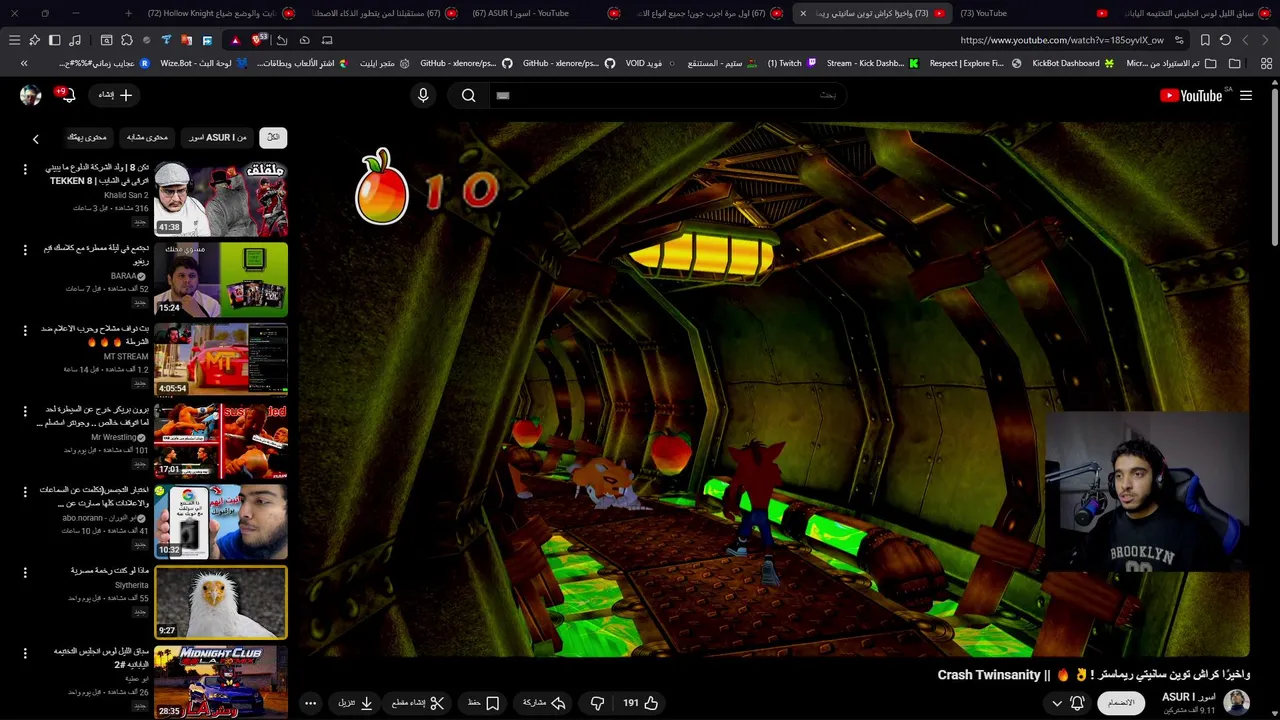The width and height of the screenshot is (1280, 720).
Task: Like the video with thumbs-up 191
Action: (641, 703)
